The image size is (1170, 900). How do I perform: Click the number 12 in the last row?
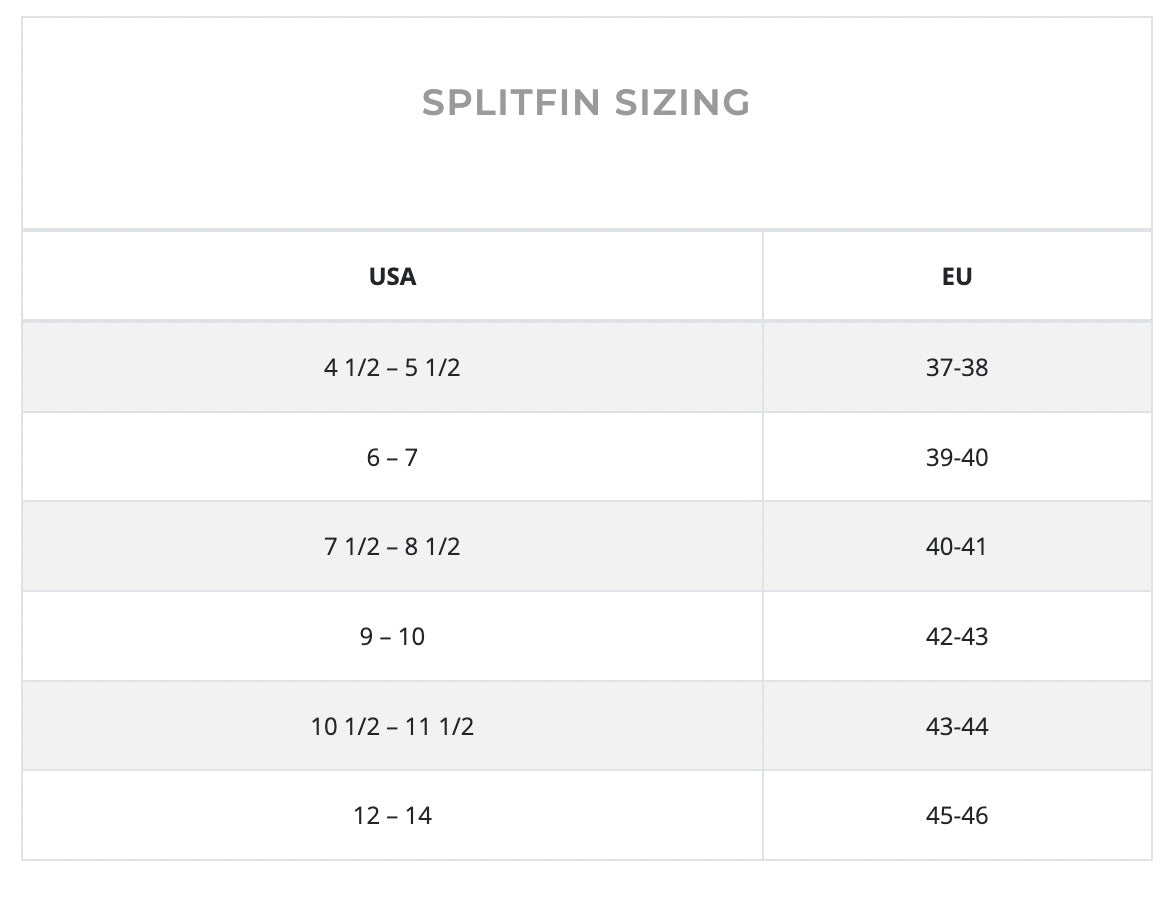[367, 816]
